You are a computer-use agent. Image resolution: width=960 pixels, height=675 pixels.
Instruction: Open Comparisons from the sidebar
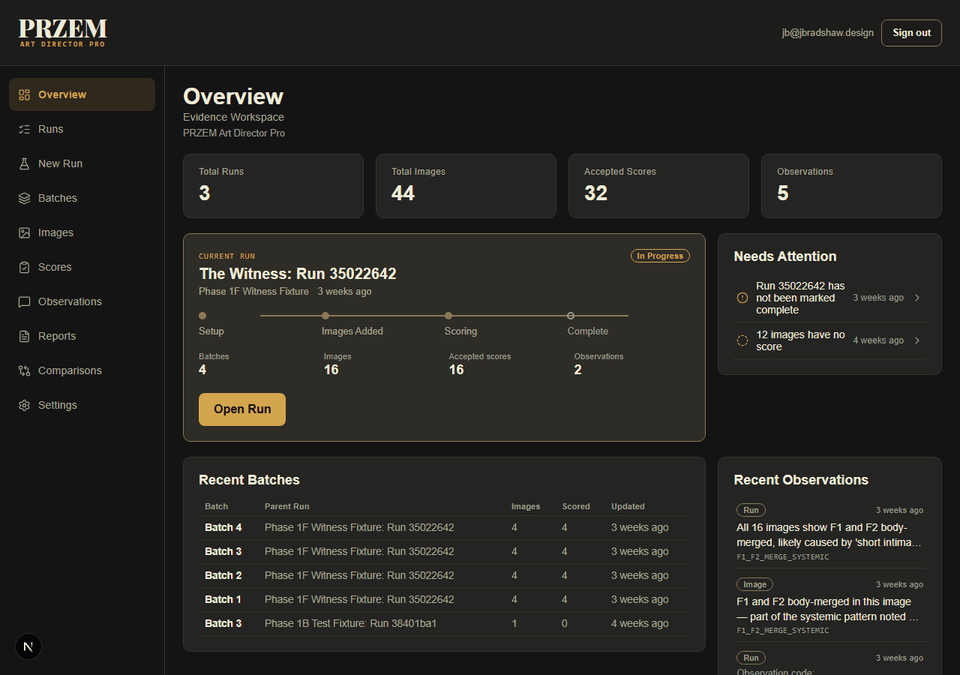coord(82,371)
